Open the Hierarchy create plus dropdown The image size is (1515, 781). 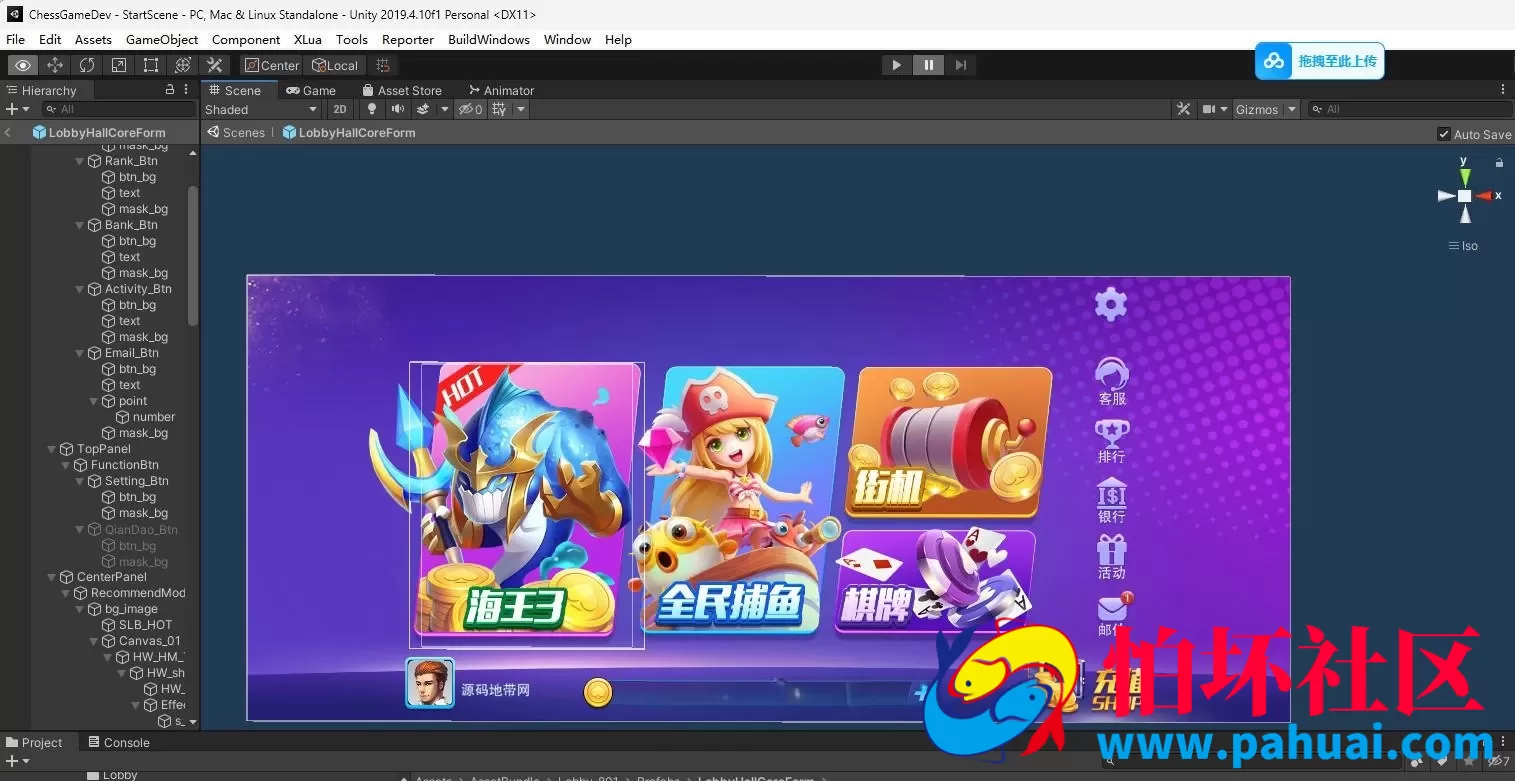pos(17,109)
